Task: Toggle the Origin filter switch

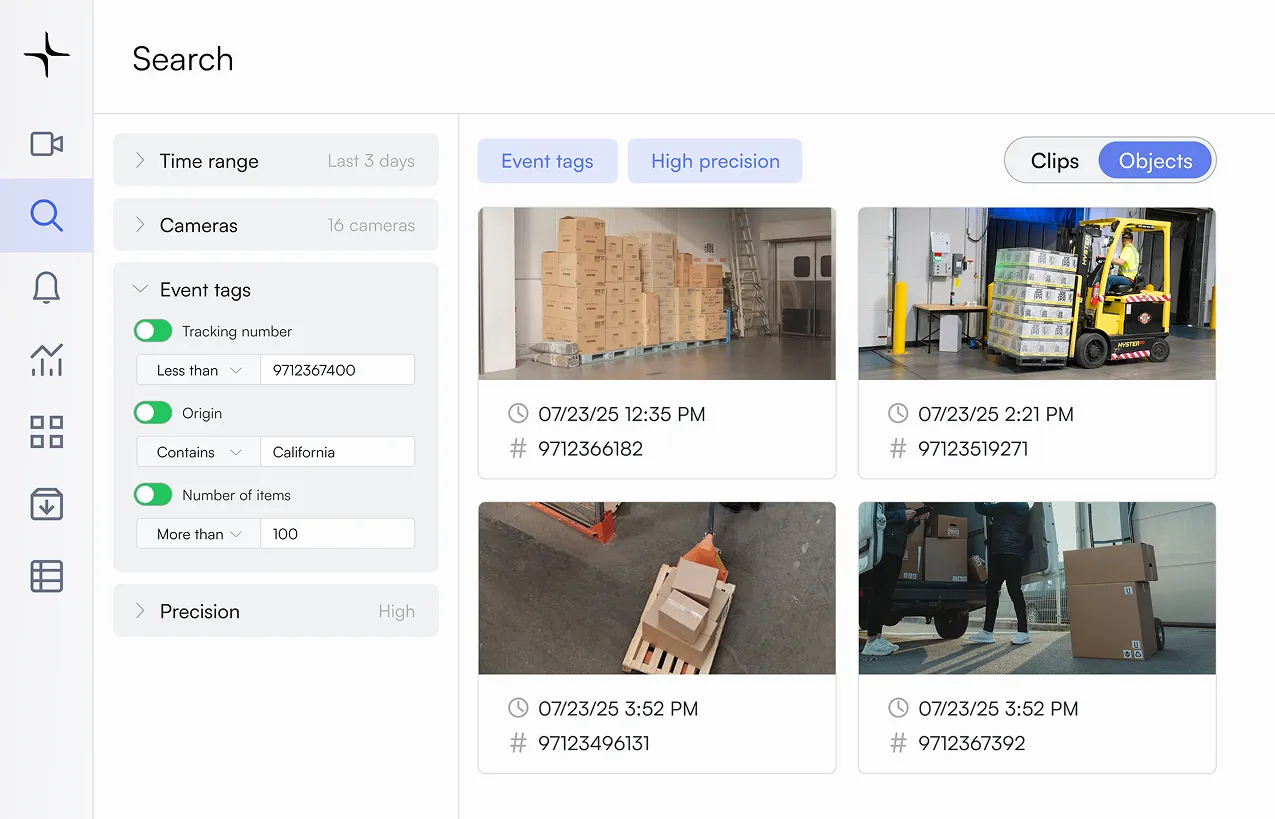Action: [x=153, y=413]
